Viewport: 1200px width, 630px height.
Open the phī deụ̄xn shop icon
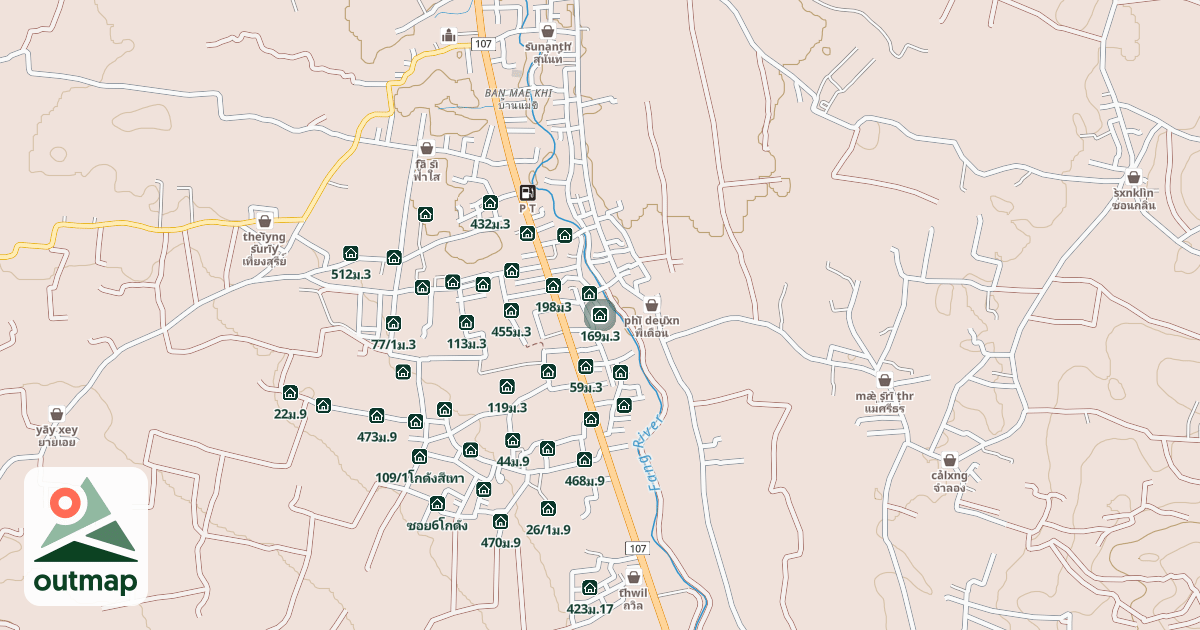(x=652, y=304)
